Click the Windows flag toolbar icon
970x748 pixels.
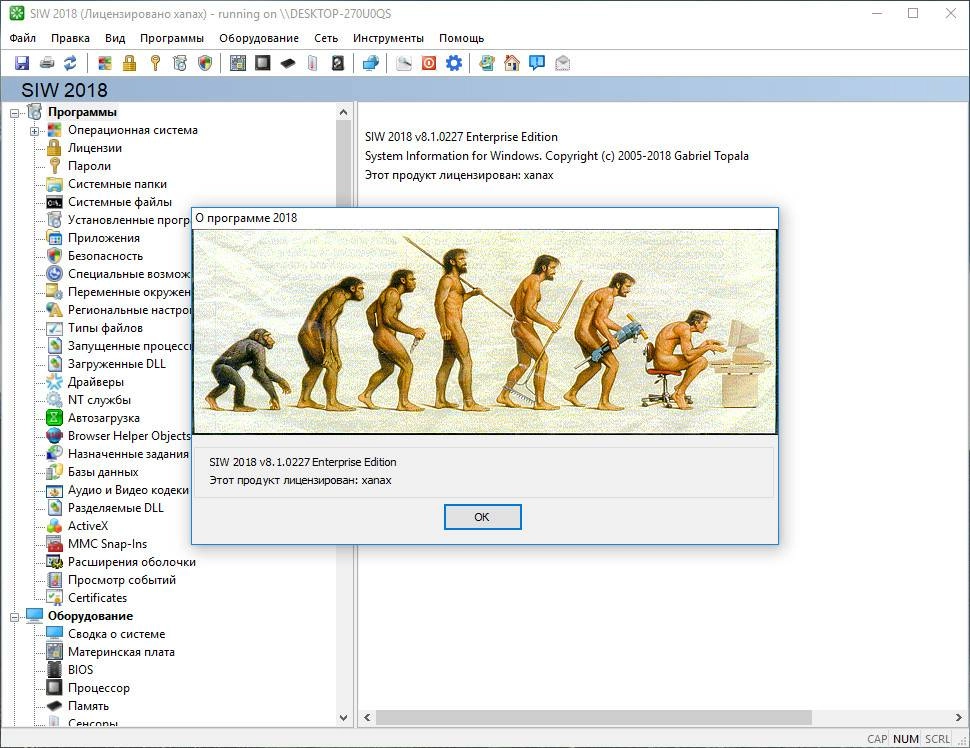click(x=105, y=62)
